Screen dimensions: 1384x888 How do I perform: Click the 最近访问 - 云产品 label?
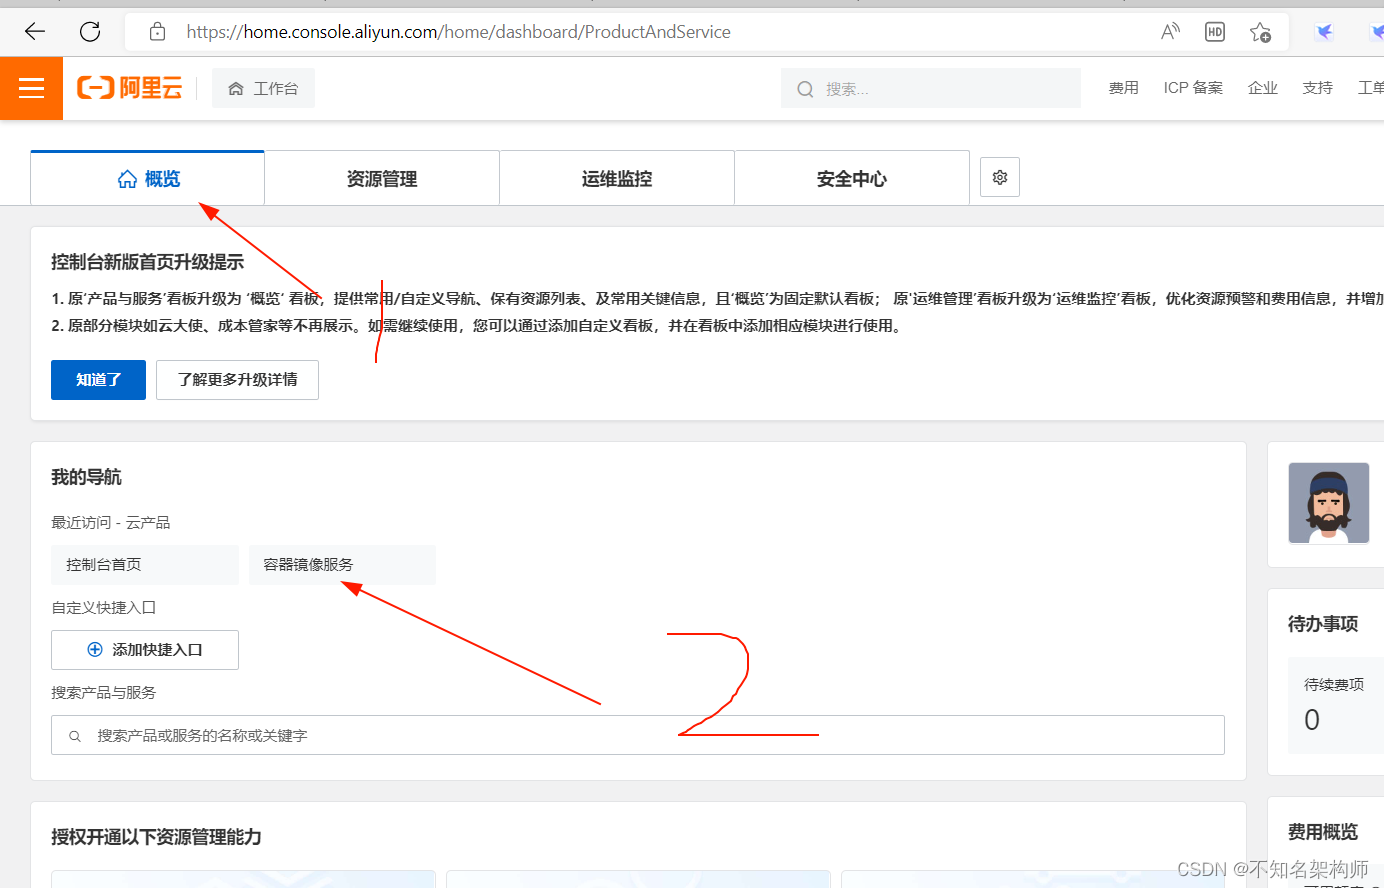[111, 523]
